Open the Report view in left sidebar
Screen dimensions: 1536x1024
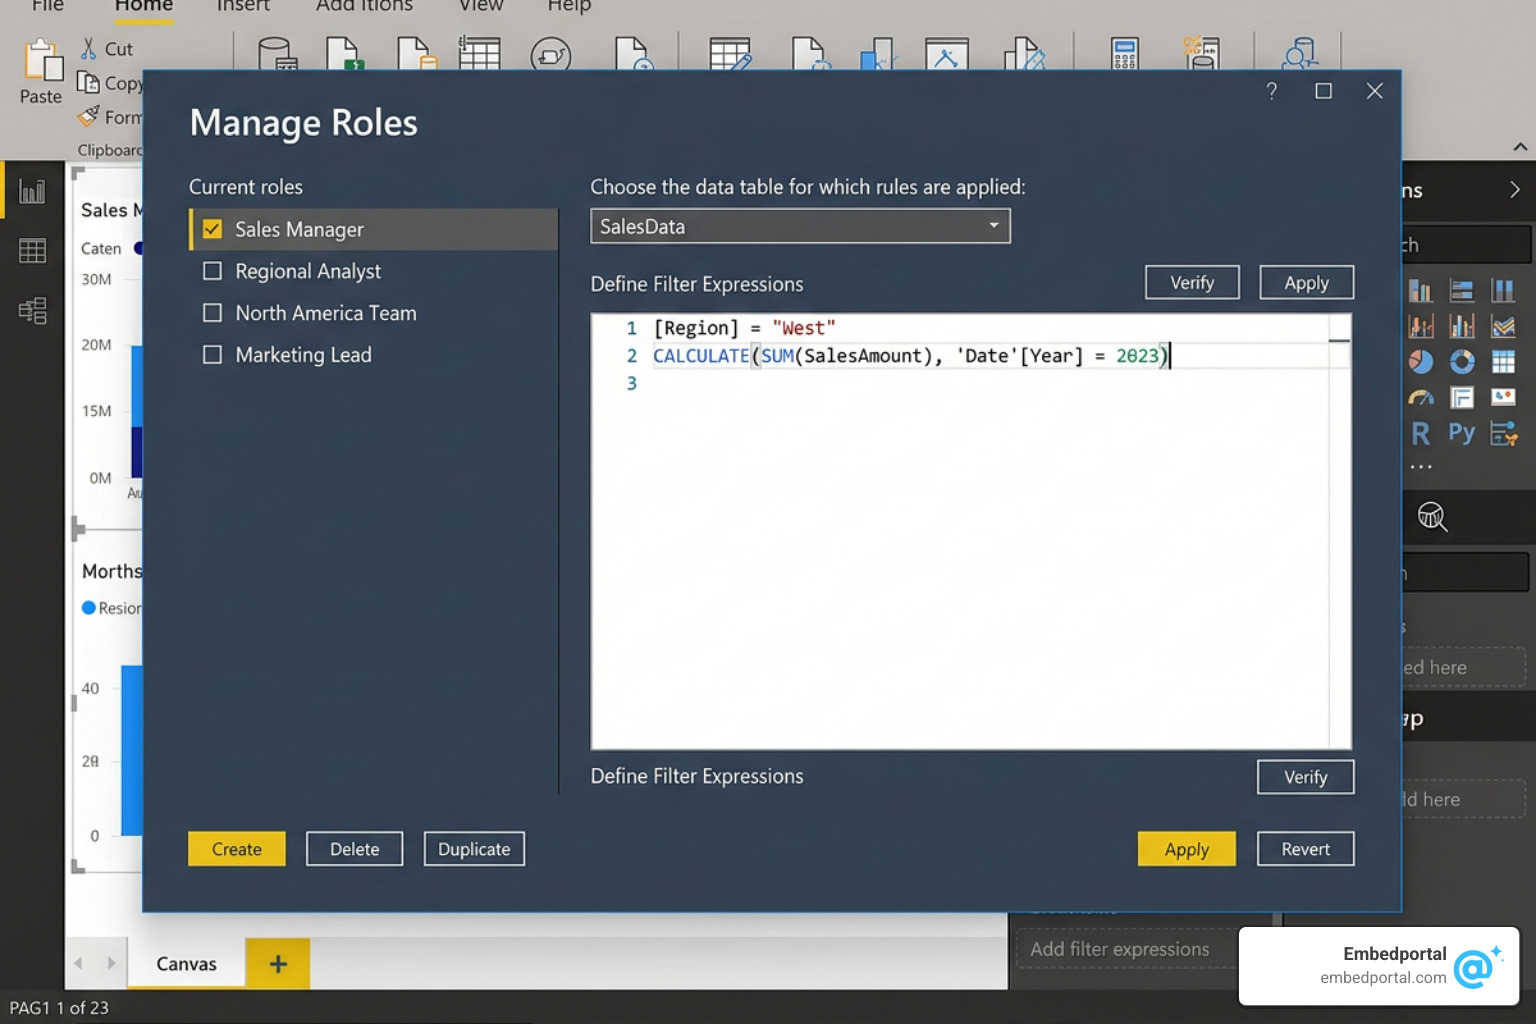click(32, 190)
